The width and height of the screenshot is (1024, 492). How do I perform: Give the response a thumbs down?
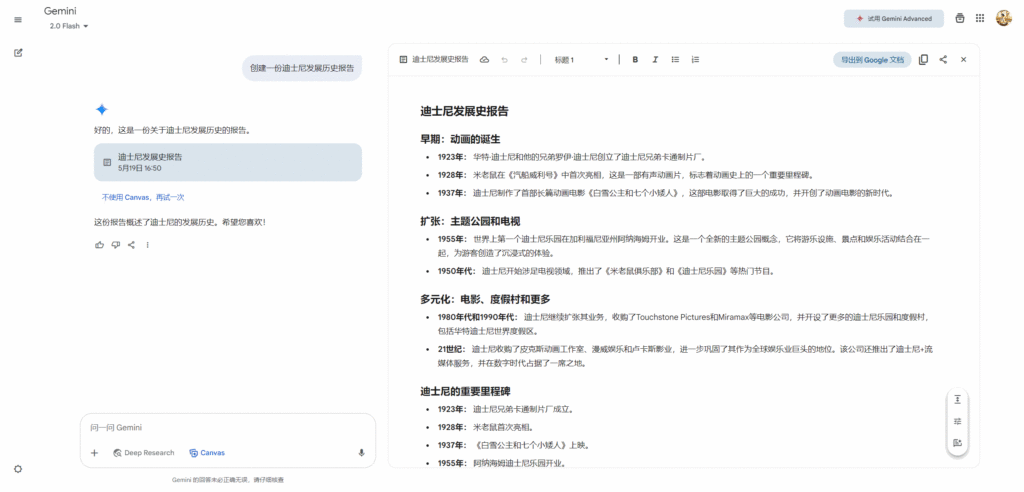click(x=116, y=245)
